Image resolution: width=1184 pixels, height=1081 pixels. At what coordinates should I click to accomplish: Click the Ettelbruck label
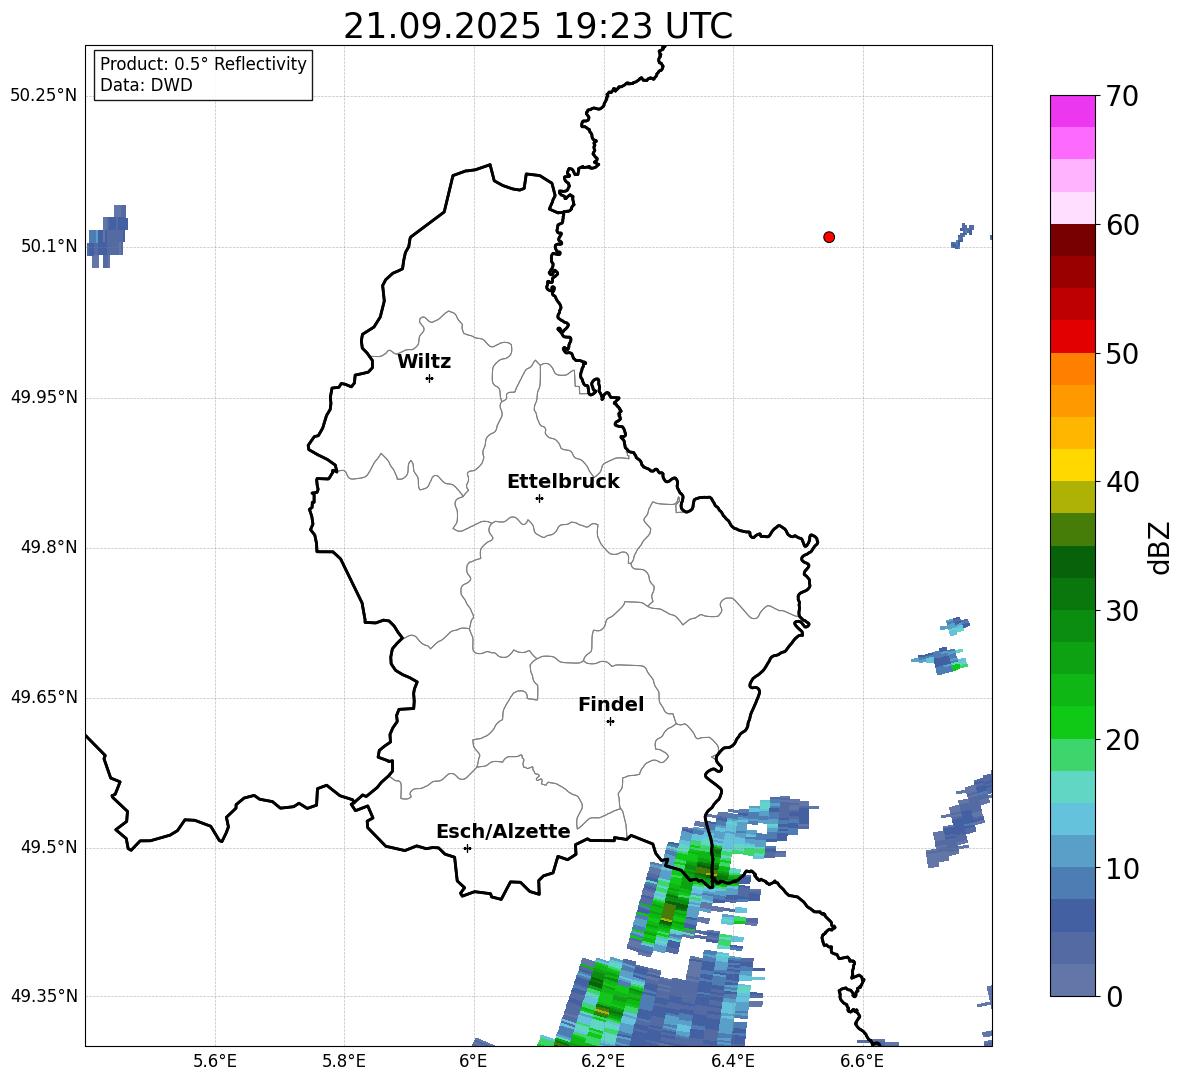pyautogui.click(x=563, y=482)
